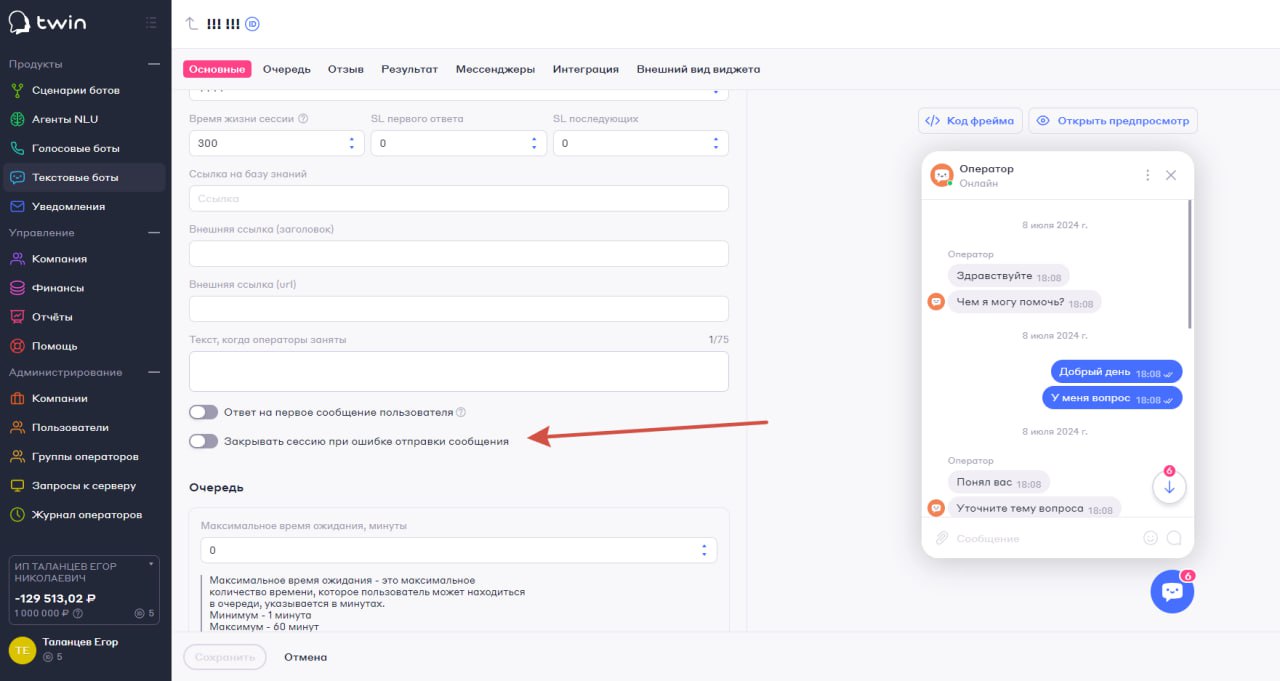The image size is (1280, 681).
Task: Click the Запросы к серверу monitor icon
Action: [17, 485]
